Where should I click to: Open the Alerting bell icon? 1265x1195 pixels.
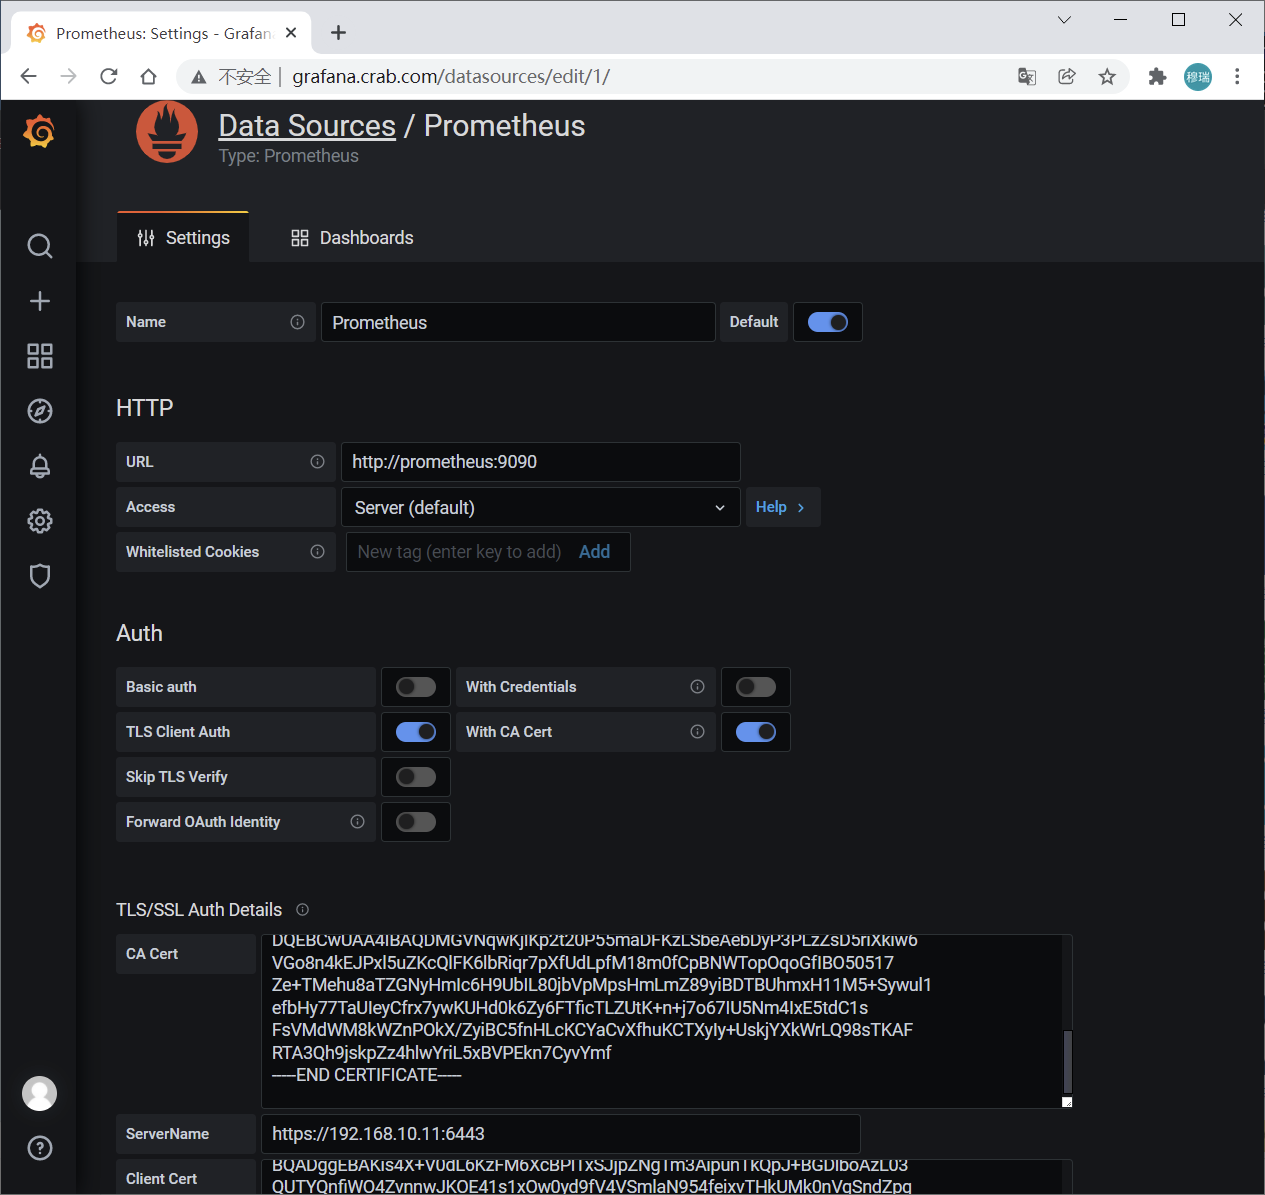pyautogui.click(x=40, y=466)
